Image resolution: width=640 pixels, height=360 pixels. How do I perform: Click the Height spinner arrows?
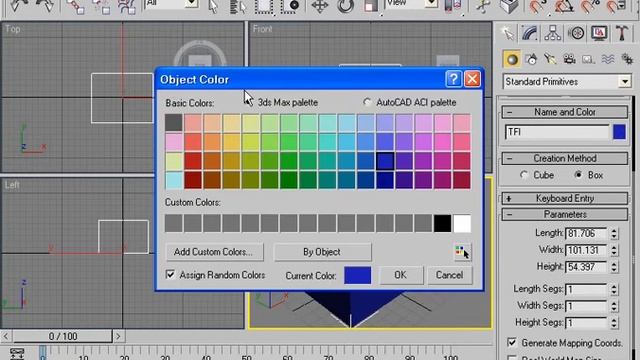614,267
